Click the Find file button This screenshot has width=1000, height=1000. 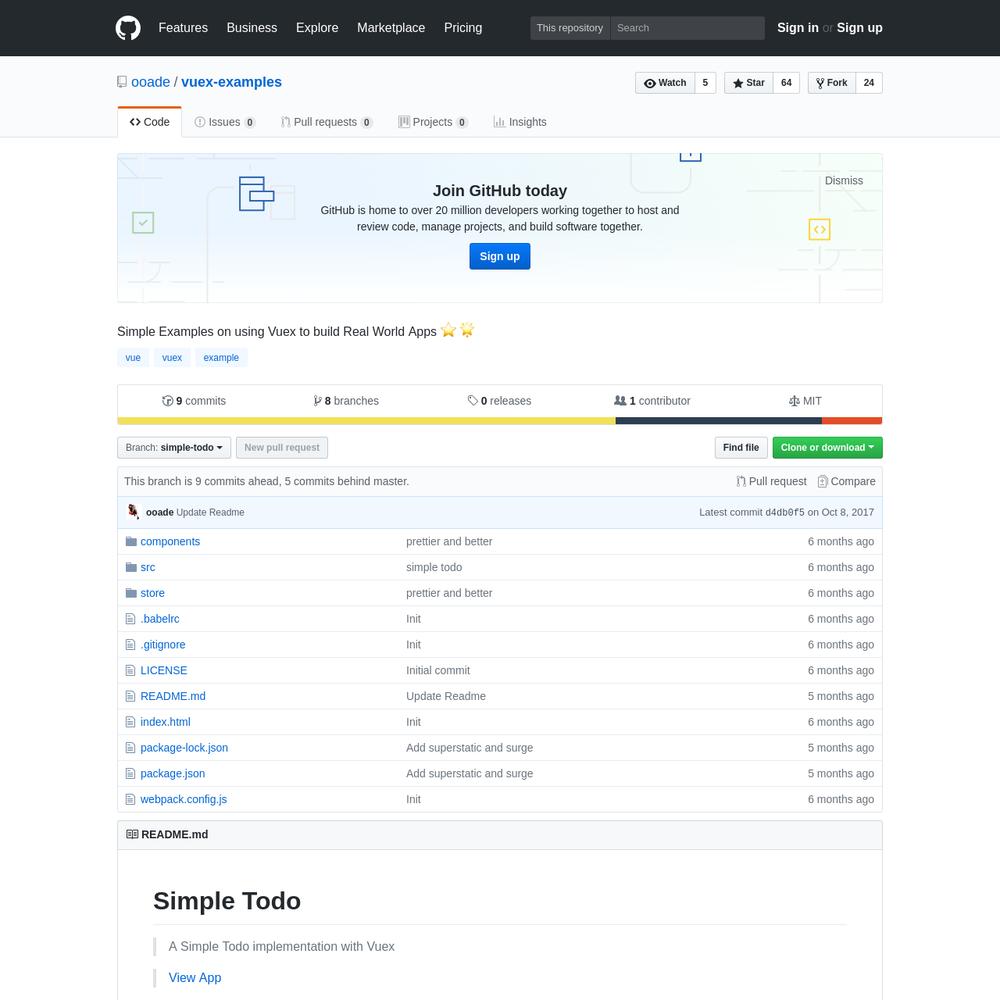tap(741, 448)
